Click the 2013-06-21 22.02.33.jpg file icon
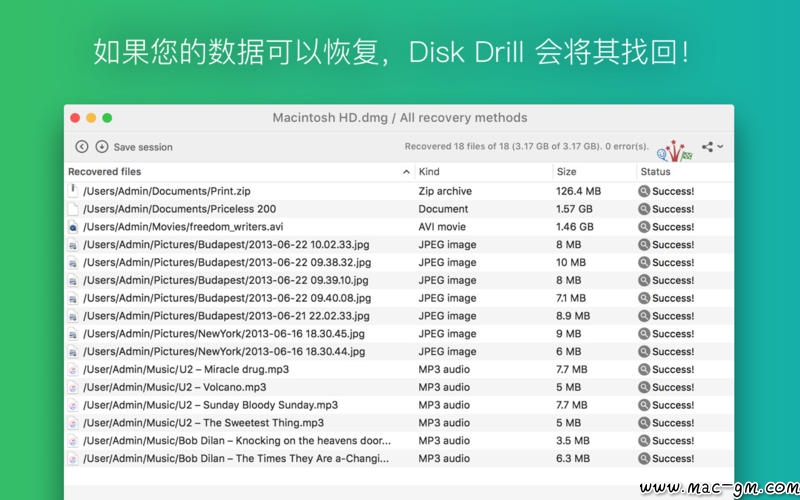 pyautogui.click(x=73, y=316)
